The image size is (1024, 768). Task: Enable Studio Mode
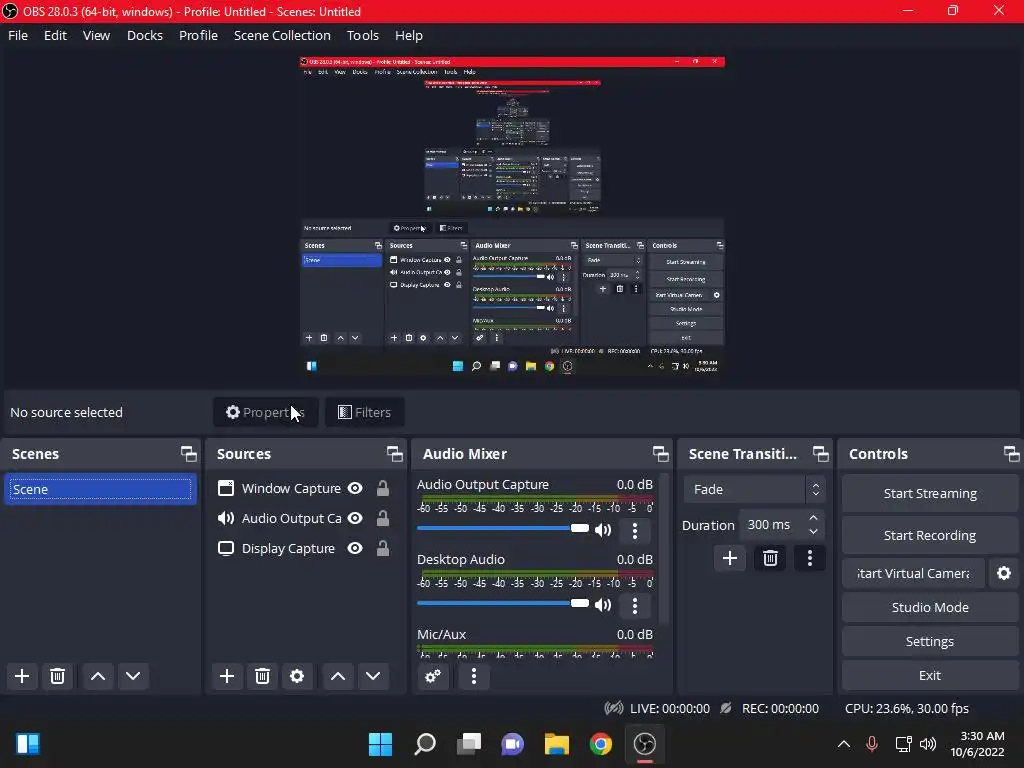point(930,607)
